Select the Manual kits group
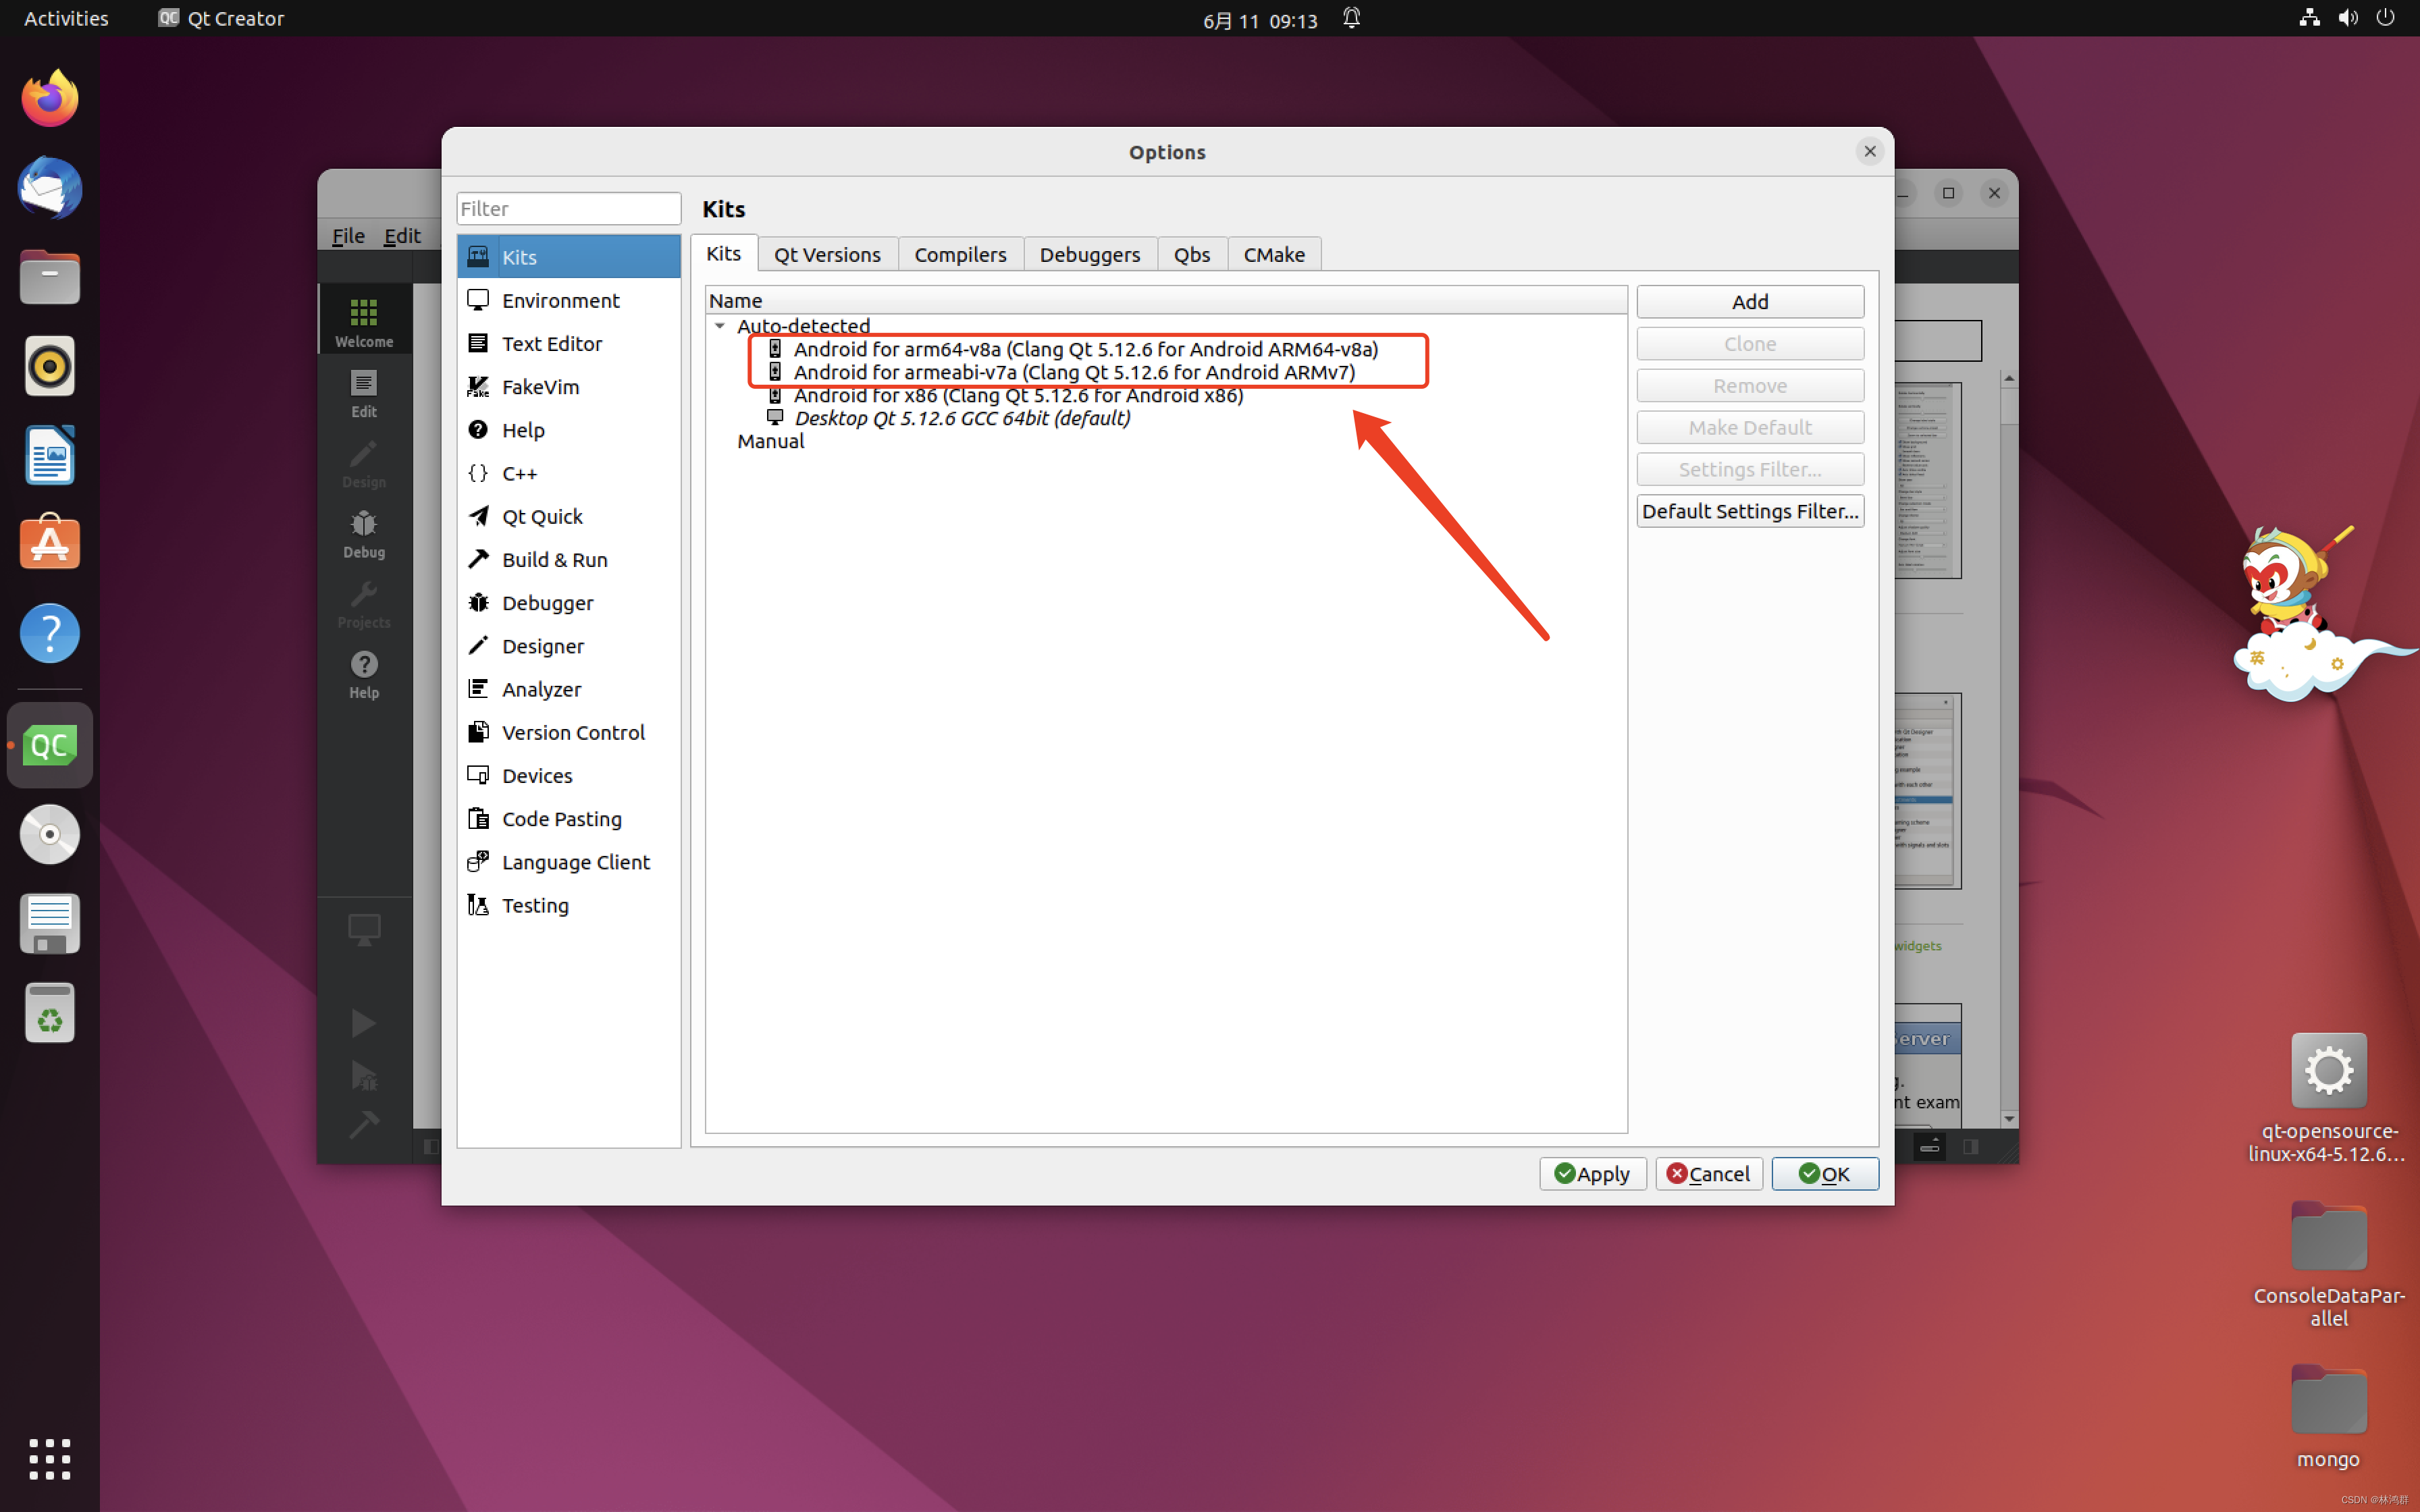 (x=770, y=442)
